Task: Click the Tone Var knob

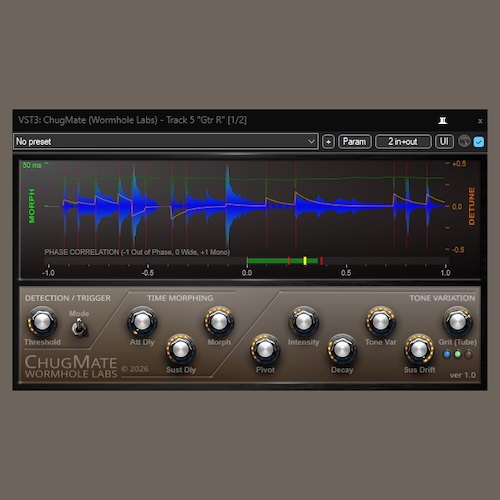Action: pos(381,322)
